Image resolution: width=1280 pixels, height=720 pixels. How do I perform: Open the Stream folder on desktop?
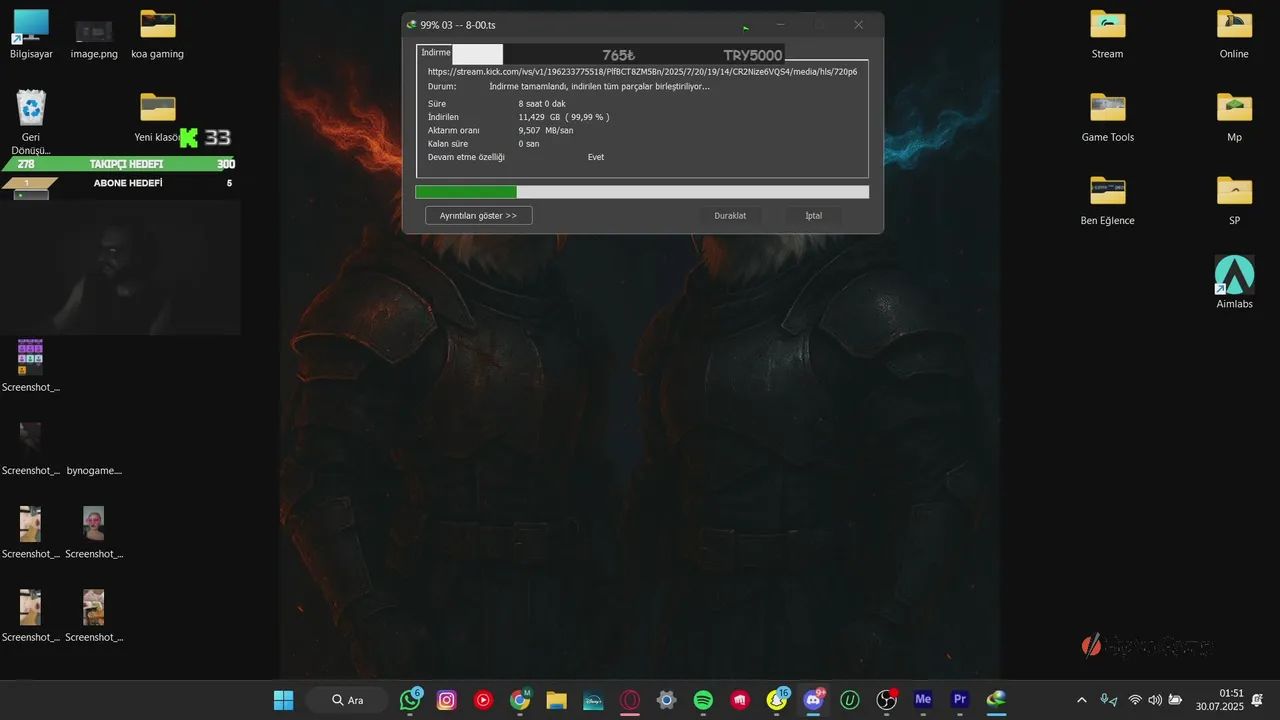tap(1107, 34)
